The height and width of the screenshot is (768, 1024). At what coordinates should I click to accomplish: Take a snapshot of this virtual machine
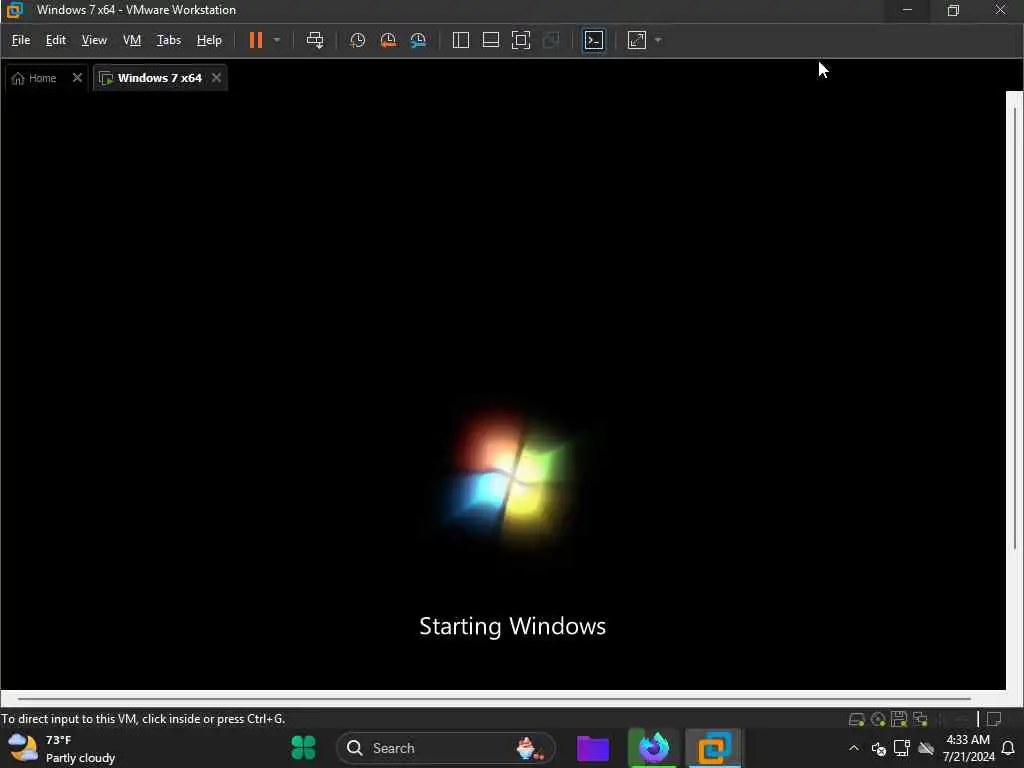pyautogui.click(x=357, y=40)
